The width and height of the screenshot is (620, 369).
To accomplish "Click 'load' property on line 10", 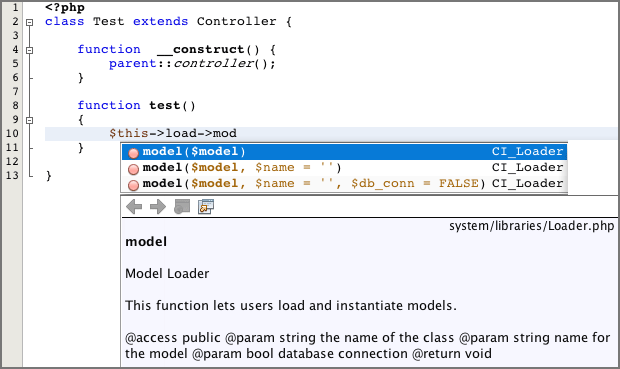I will (181, 133).
